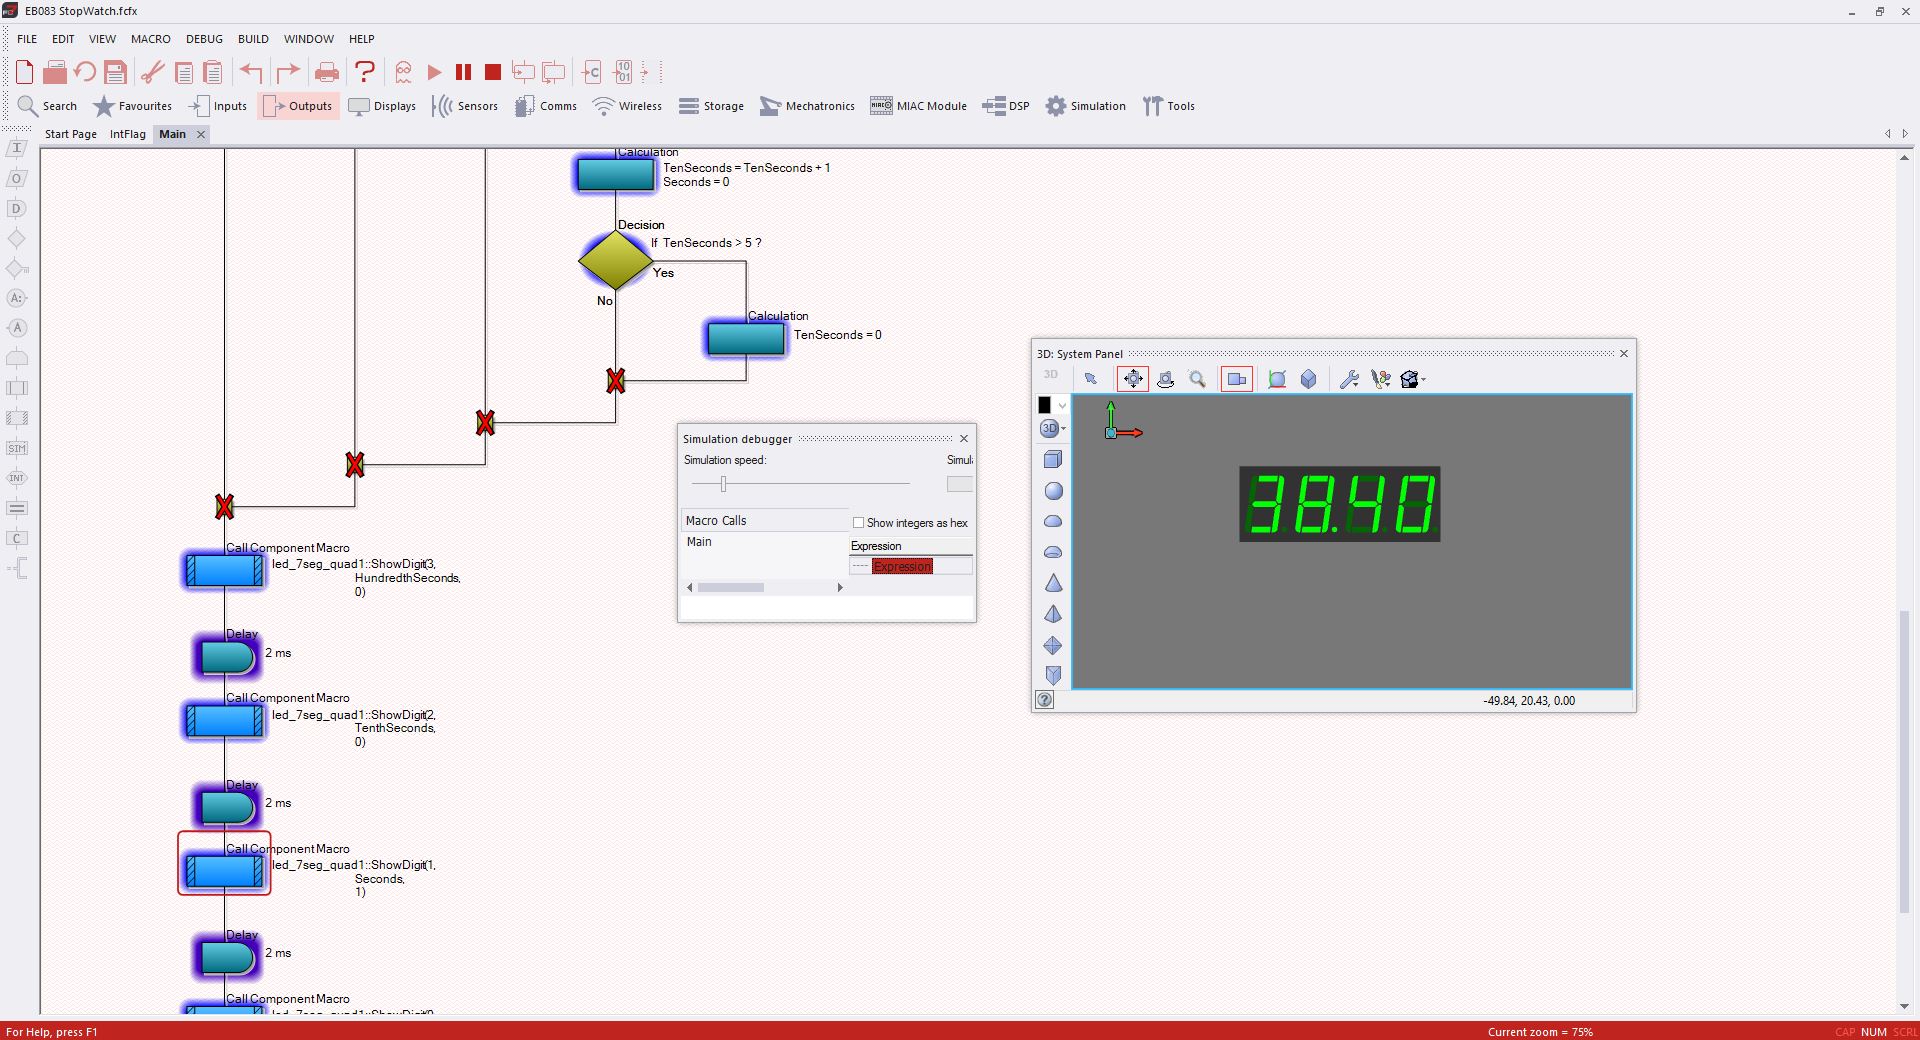This screenshot has height=1040, width=1920.
Task: Step into the next flowchart icon
Action: point(523,72)
